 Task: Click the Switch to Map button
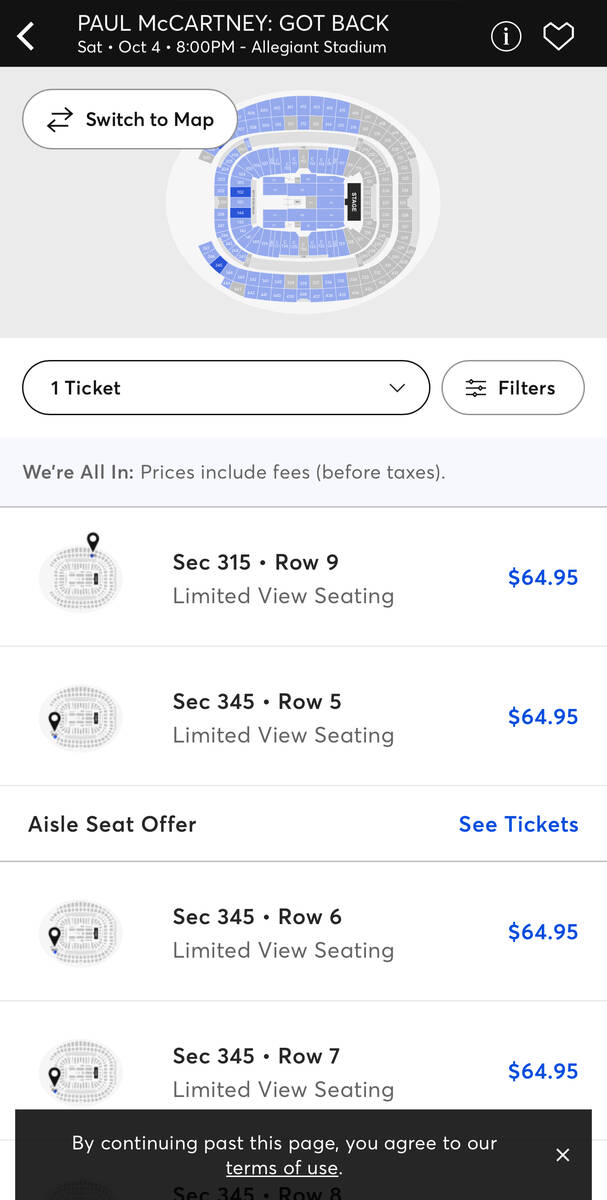click(130, 120)
